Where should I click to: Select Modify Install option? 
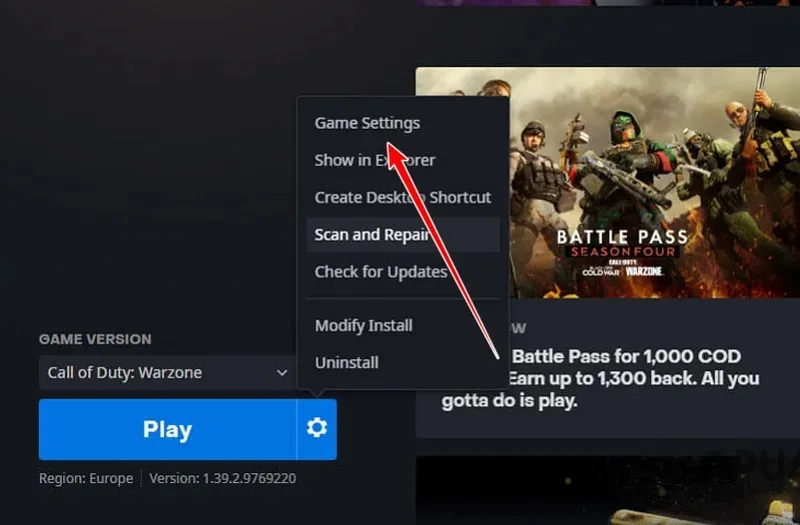(x=364, y=326)
